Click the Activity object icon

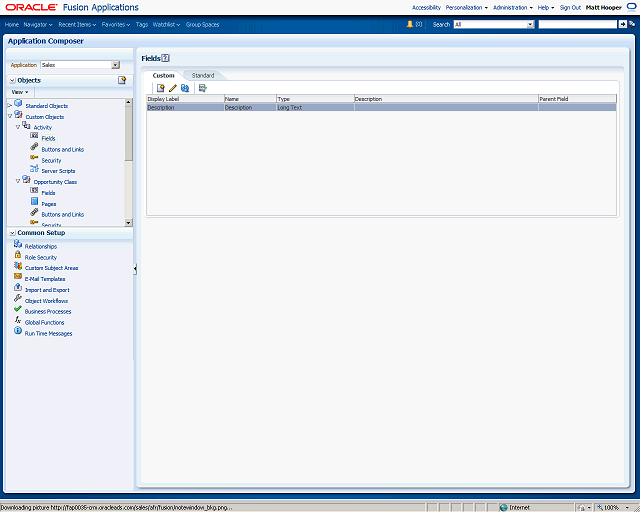(26, 125)
